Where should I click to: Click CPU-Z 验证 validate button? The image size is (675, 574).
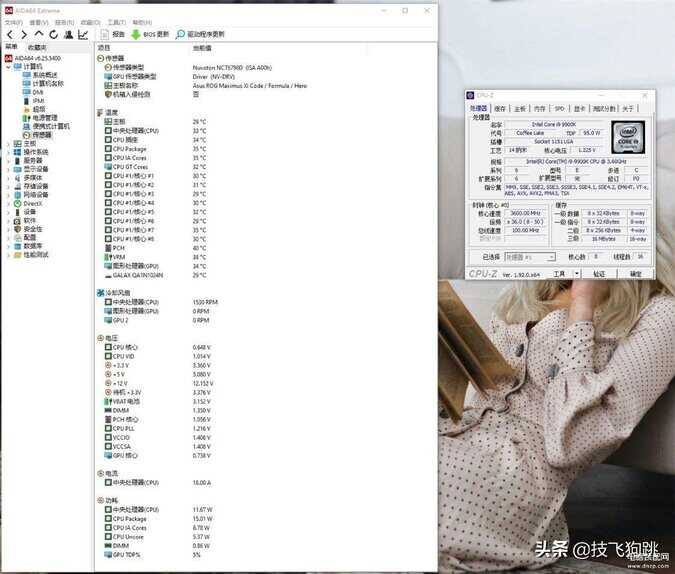click(599, 273)
